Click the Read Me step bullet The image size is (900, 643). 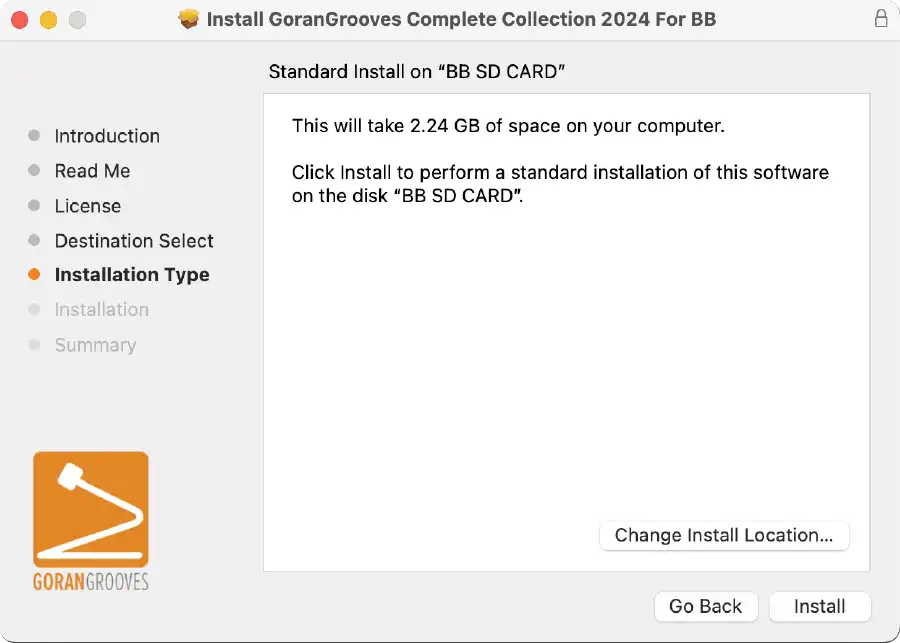pyautogui.click(x=34, y=171)
